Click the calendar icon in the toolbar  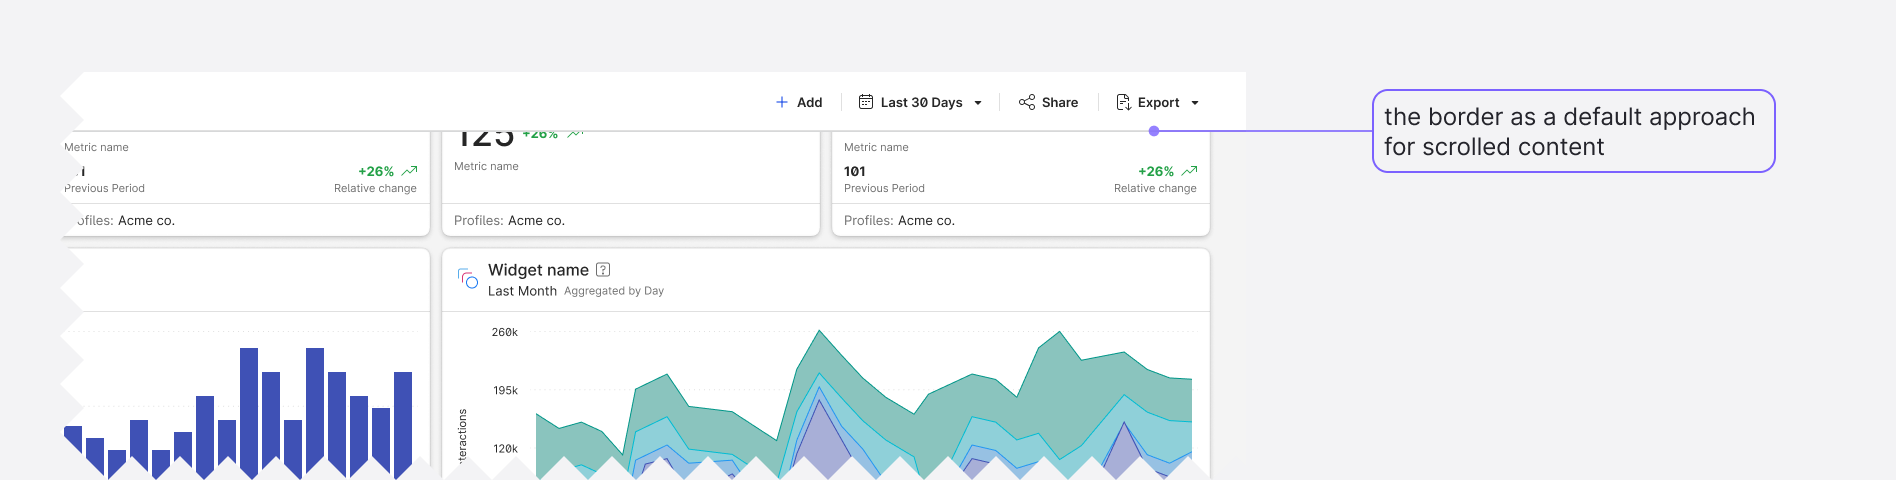pos(866,102)
